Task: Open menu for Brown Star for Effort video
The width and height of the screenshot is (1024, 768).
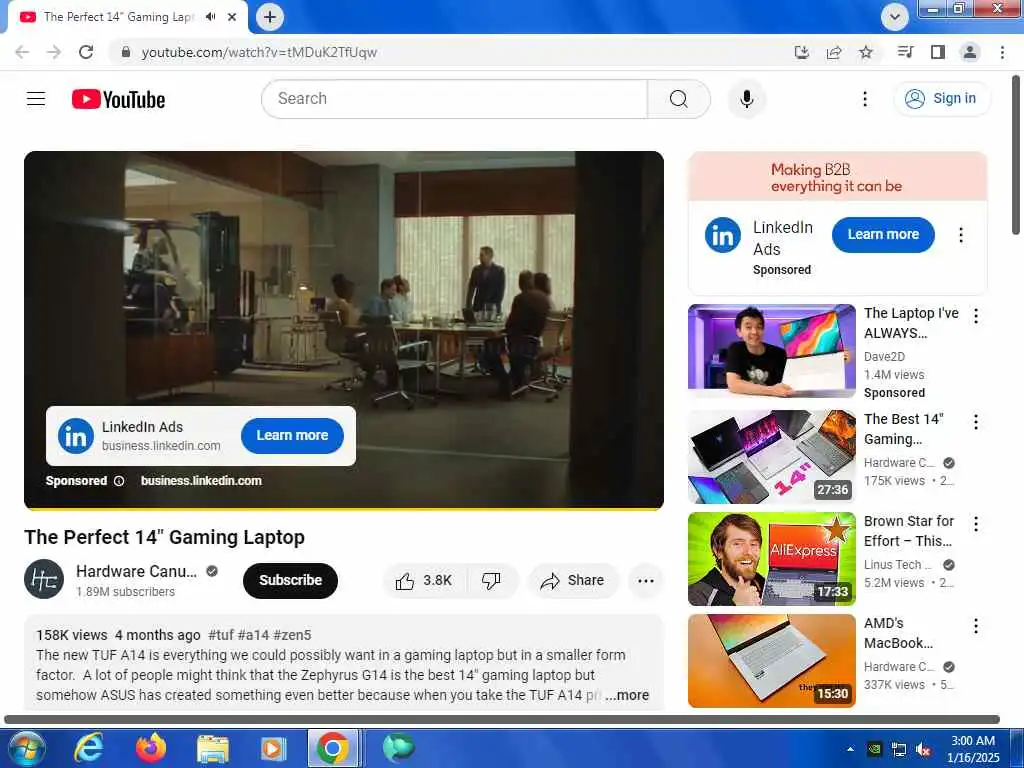Action: 976,524
